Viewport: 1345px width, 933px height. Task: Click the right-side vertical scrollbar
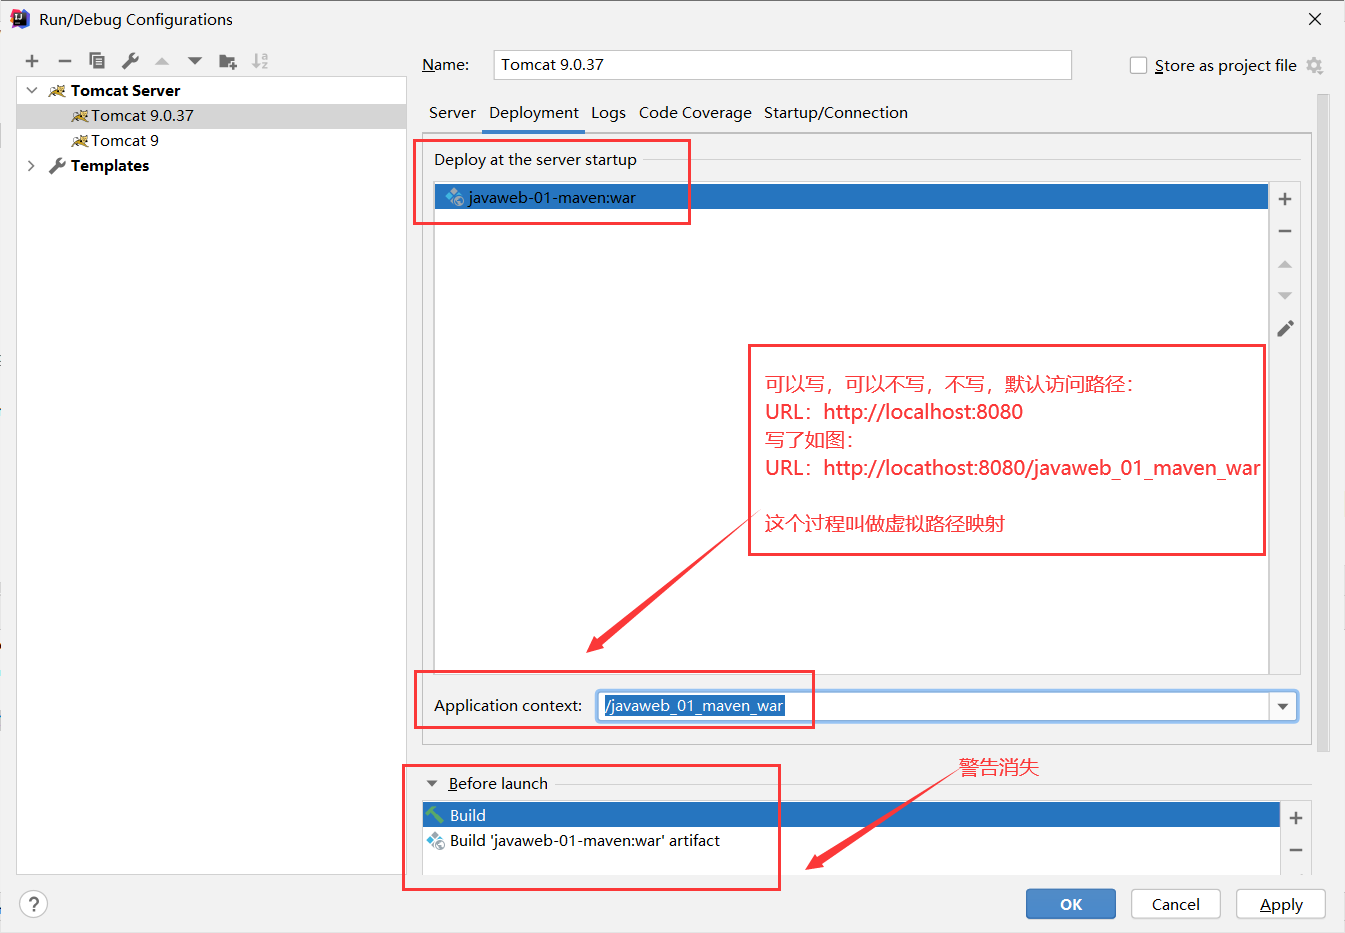click(1323, 422)
